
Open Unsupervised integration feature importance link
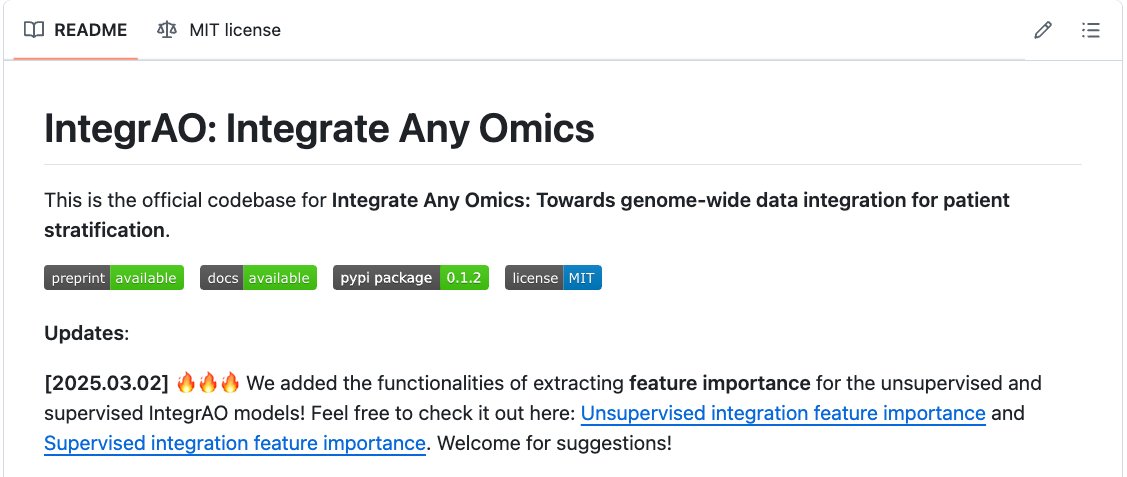click(783, 413)
